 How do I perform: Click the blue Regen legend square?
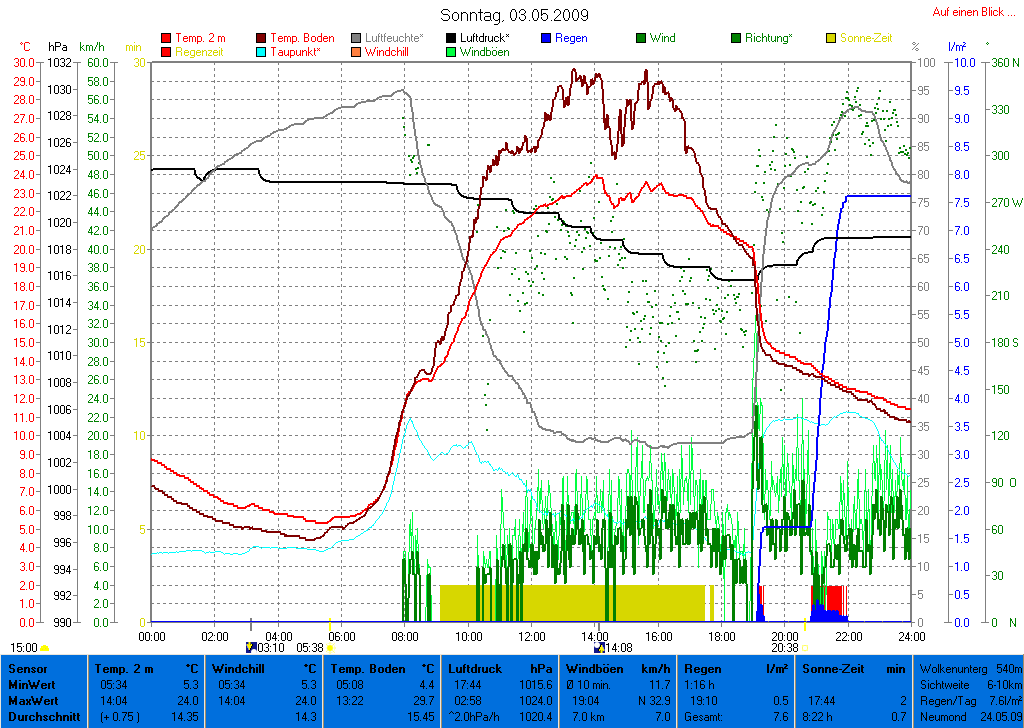545,38
